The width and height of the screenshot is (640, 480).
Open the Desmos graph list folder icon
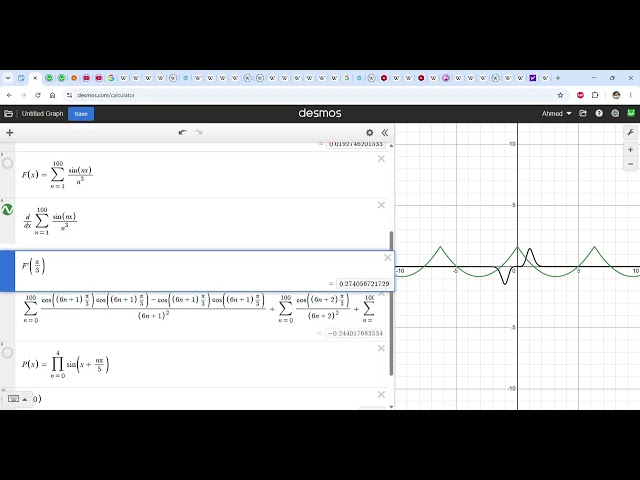(x=8, y=113)
